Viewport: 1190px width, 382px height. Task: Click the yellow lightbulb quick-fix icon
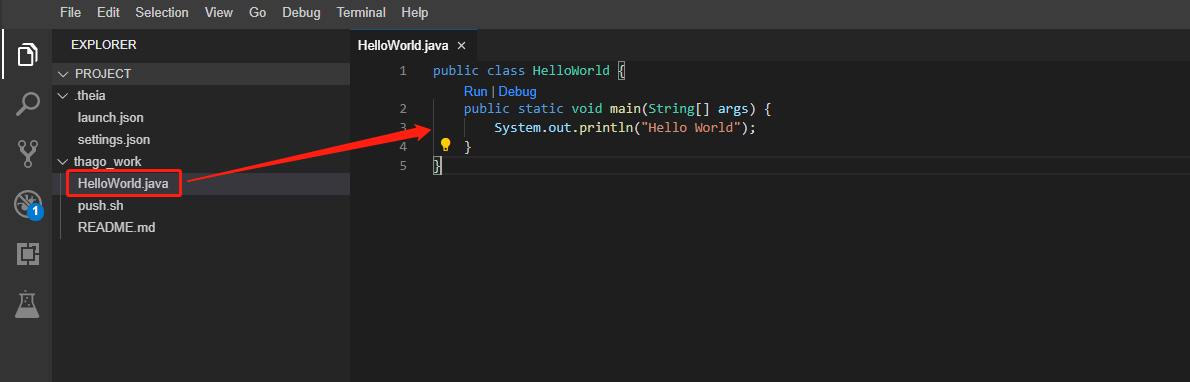point(445,145)
